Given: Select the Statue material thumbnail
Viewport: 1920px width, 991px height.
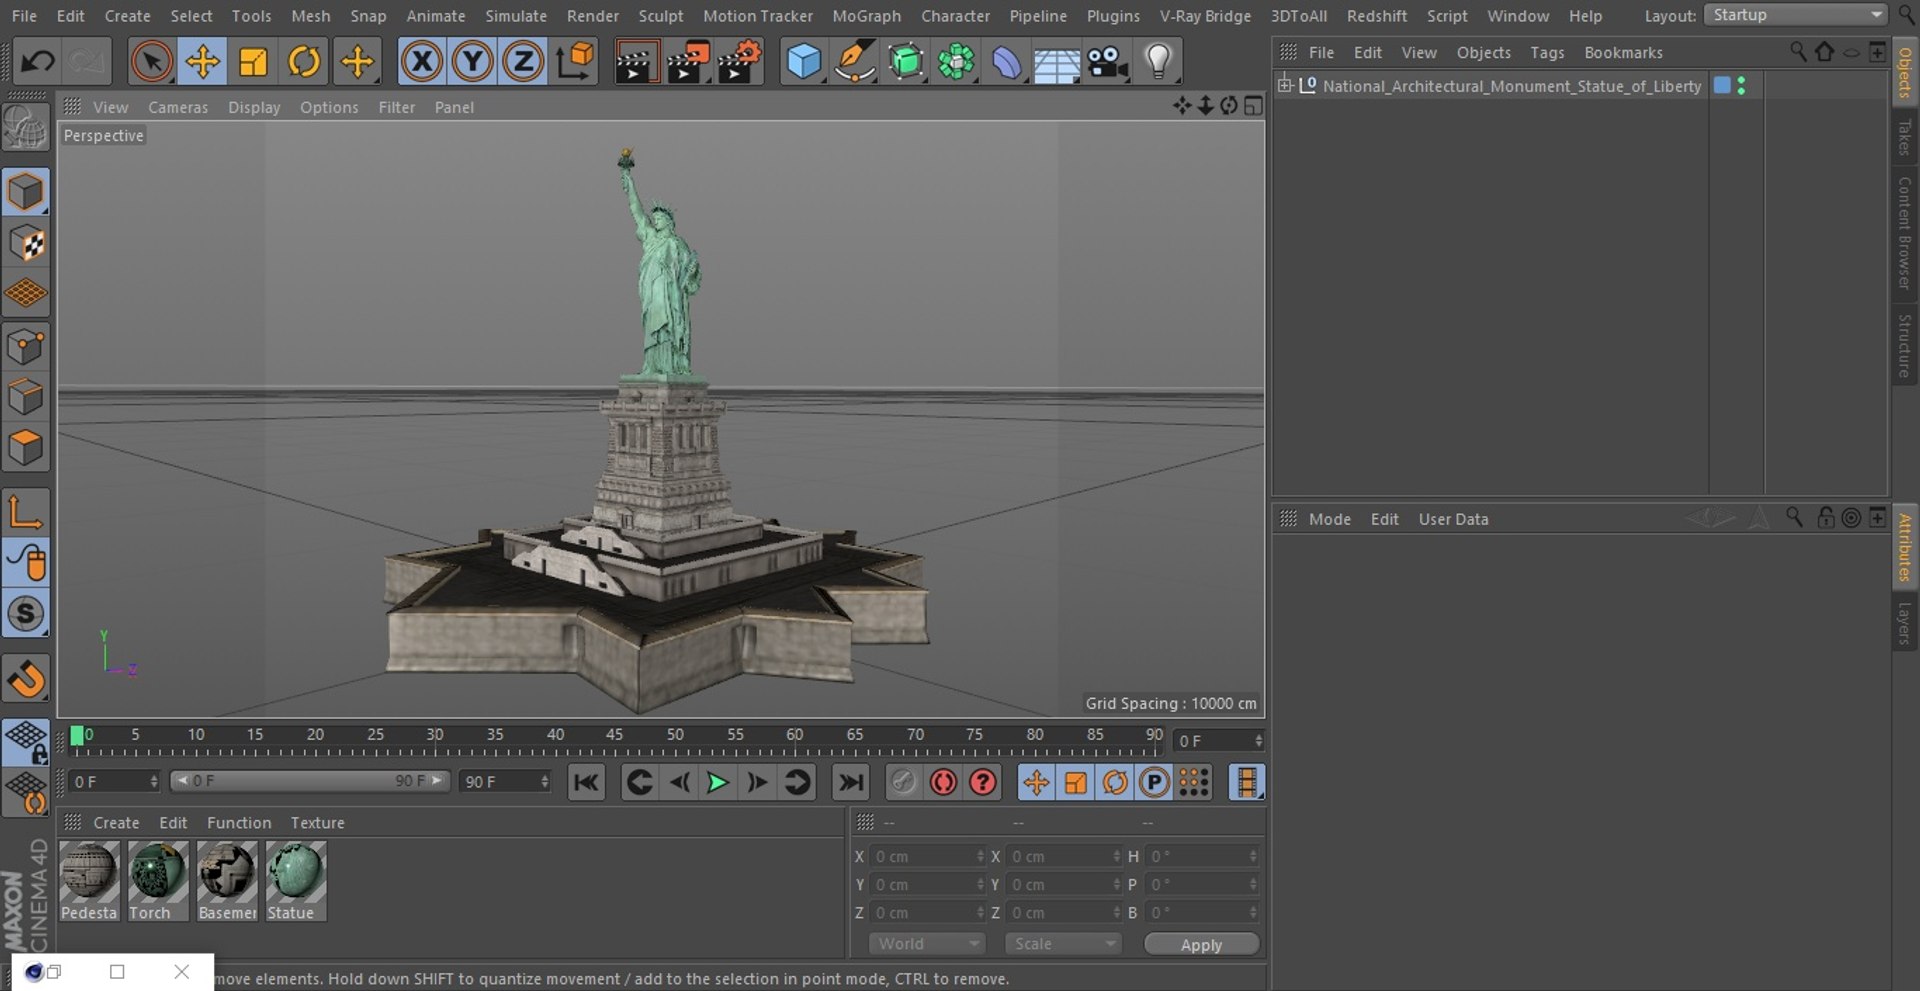Looking at the screenshot, I should (296, 881).
